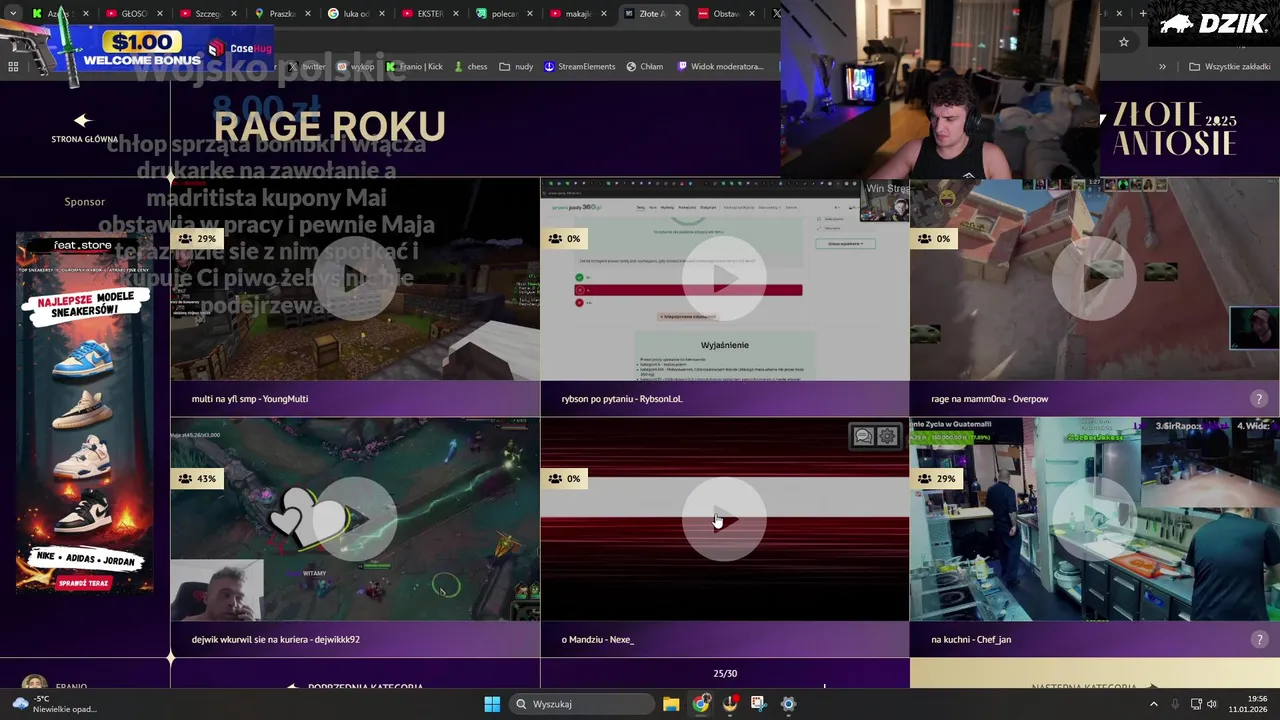
Task: Close the 'Złote A' active tab
Action: (x=678, y=14)
